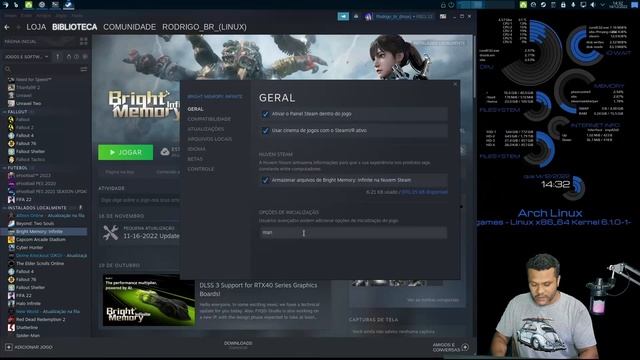Select the Compatibilidade properties tab
The height and width of the screenshot is (360, 640).
pos(209,119)
